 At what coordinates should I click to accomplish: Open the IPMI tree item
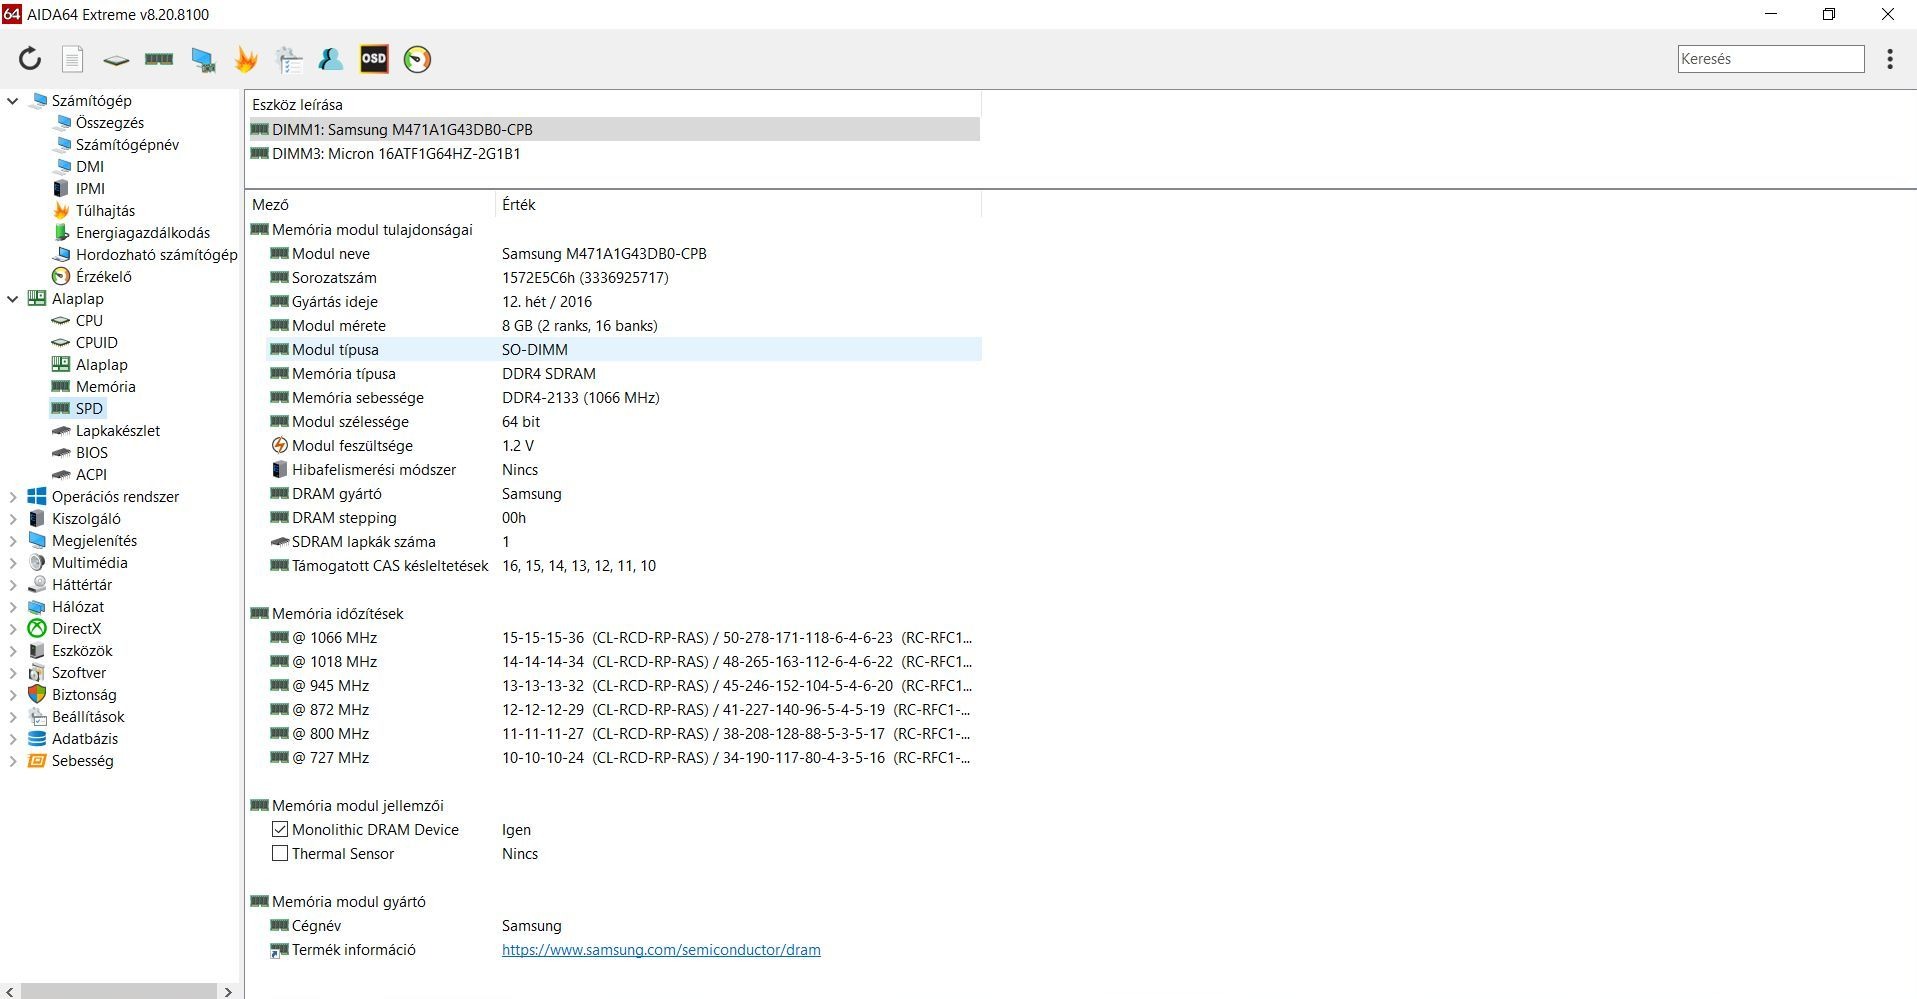coord(90,189)
